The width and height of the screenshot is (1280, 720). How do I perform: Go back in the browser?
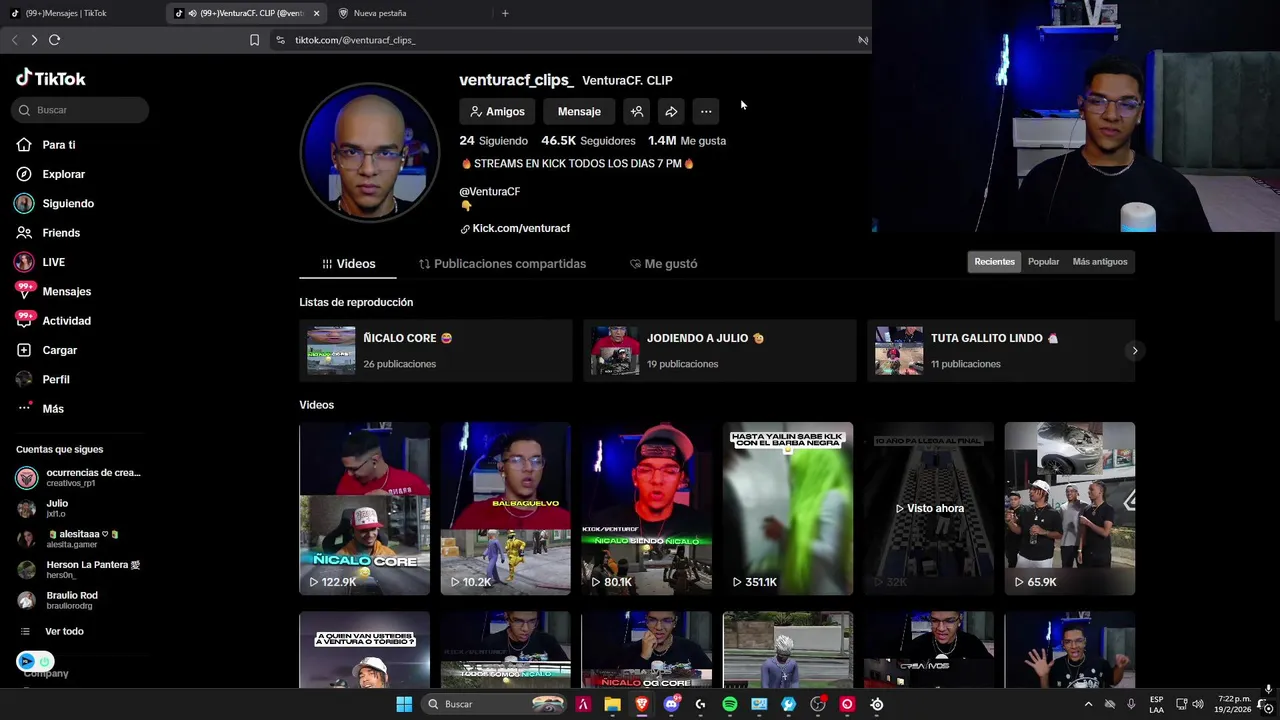14,40
